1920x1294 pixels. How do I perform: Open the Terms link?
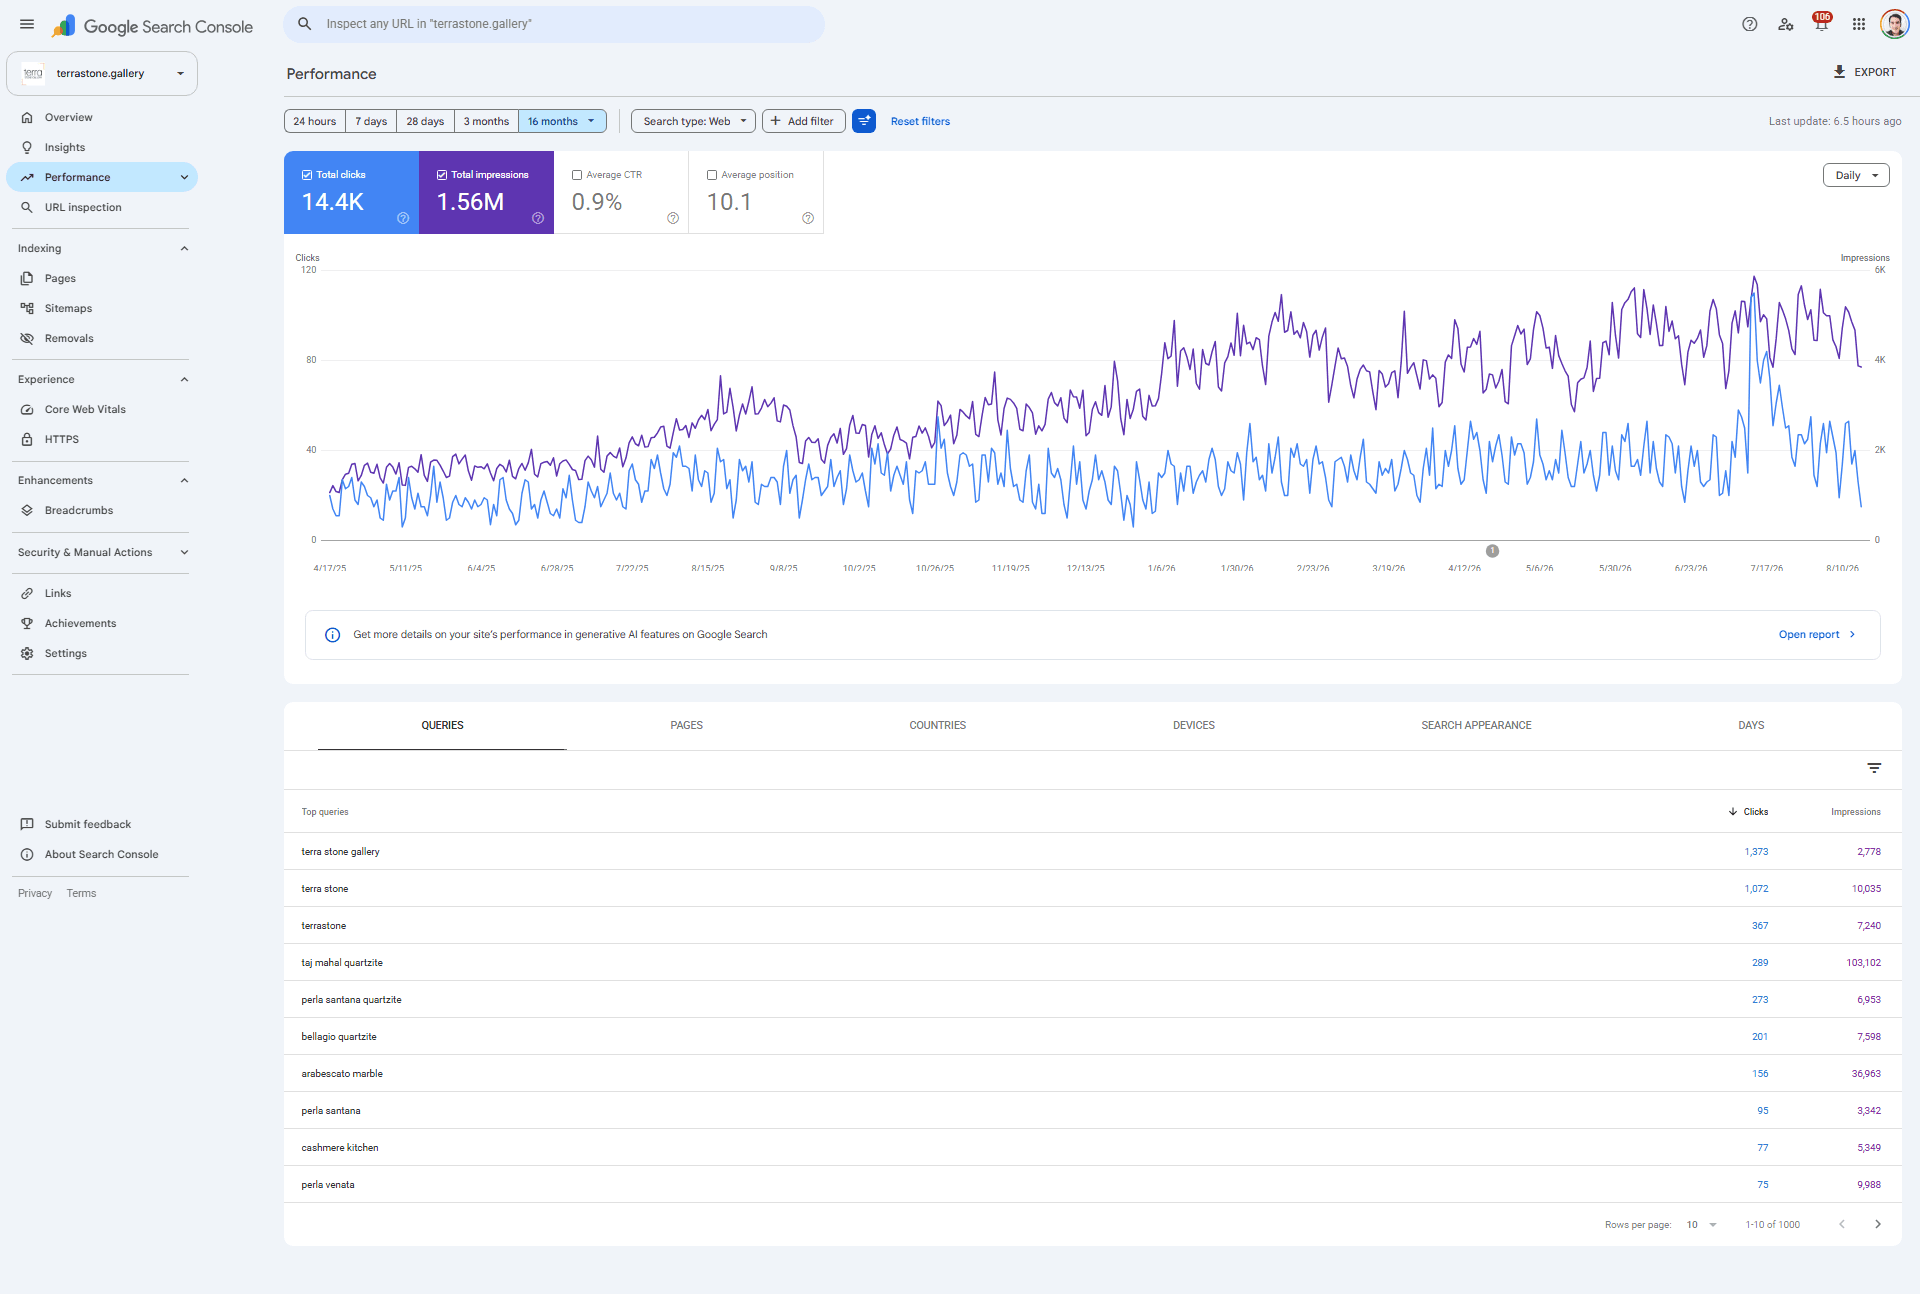82,894
